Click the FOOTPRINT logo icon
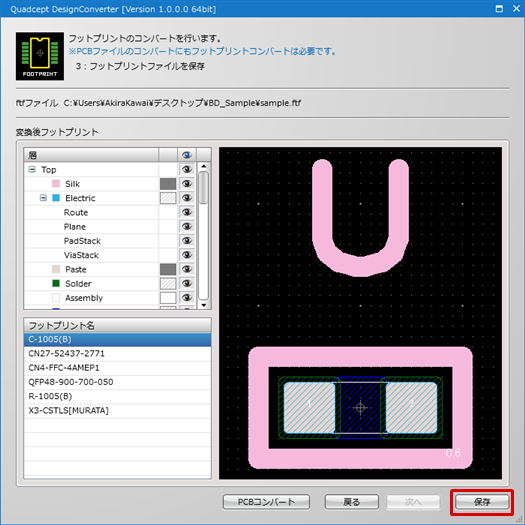Image resolution: width=525 pixels, height=525 pixels. (x=40, y=56)
